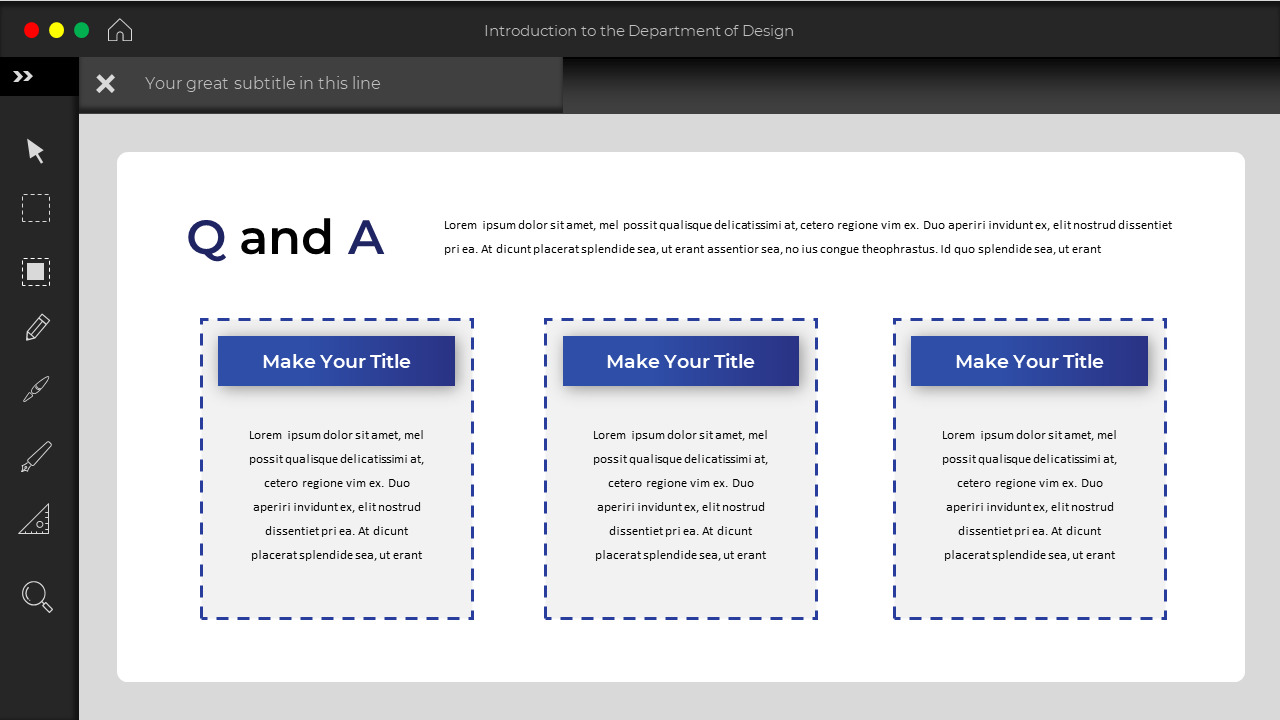
Task: Click the Home icon in the top bar
Action: point(119,29)
